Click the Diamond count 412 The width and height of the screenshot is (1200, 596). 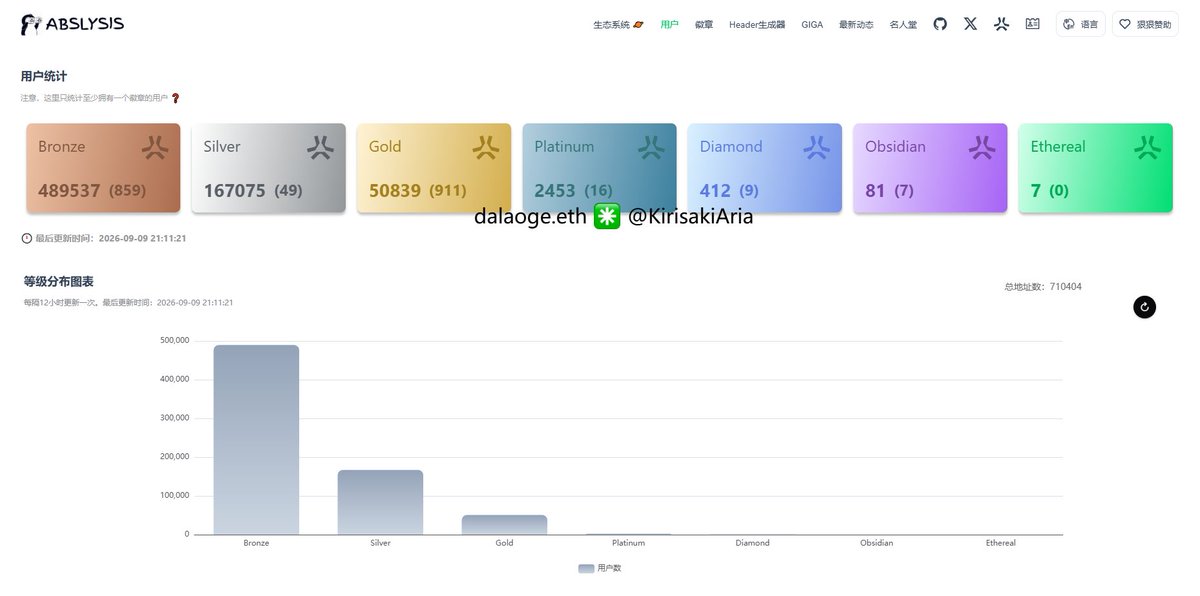tap(716, 190)
